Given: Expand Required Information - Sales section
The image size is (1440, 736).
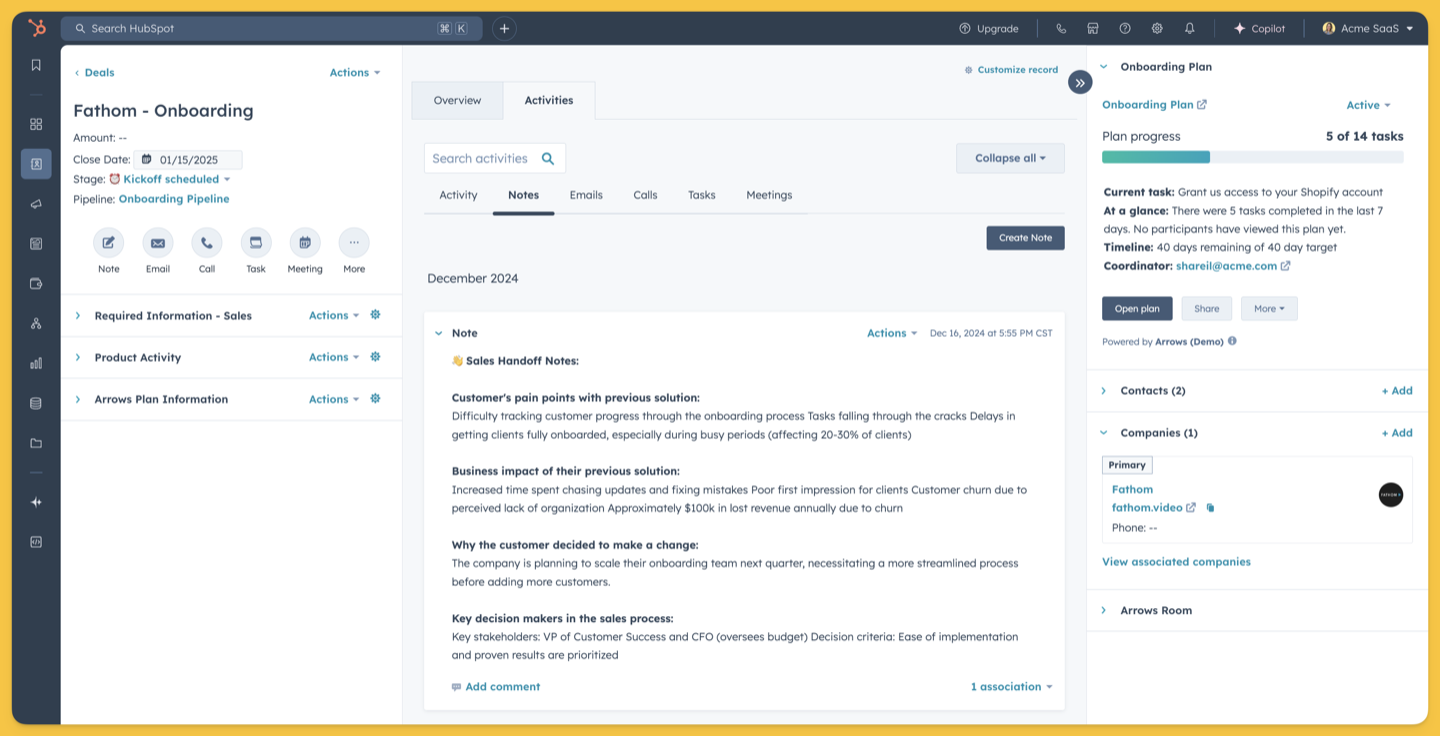Looking at the screenshot, I should coord(78,315).
